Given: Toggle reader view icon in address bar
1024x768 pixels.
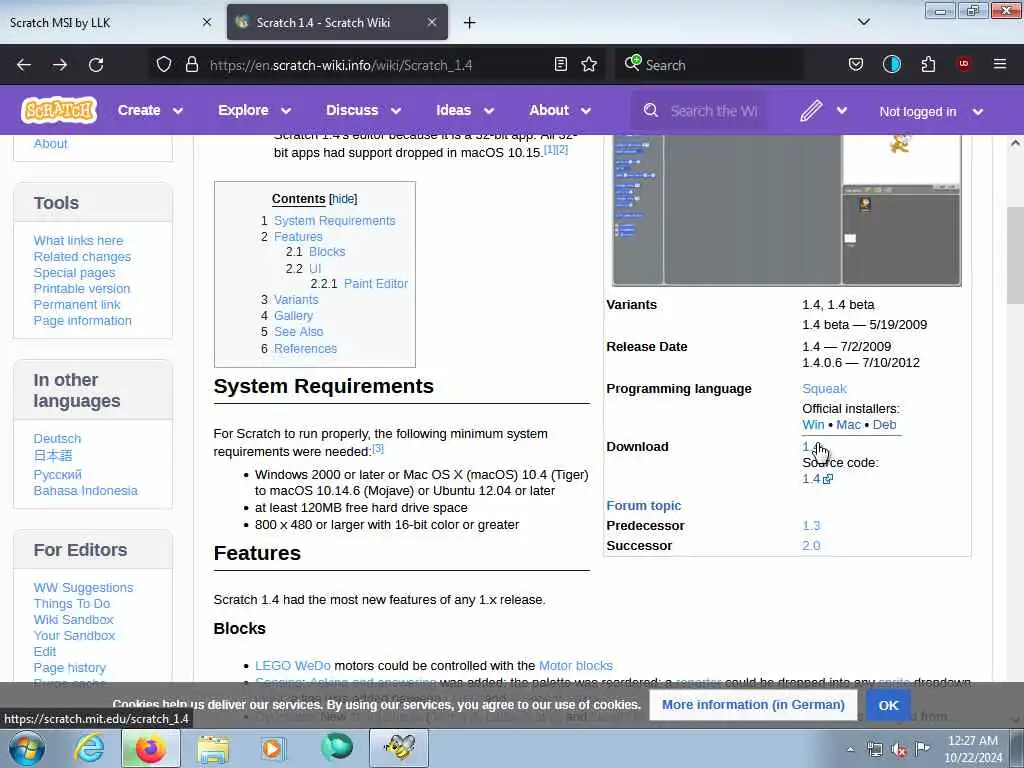Looking at the screenshot, I should coord(560,64).
